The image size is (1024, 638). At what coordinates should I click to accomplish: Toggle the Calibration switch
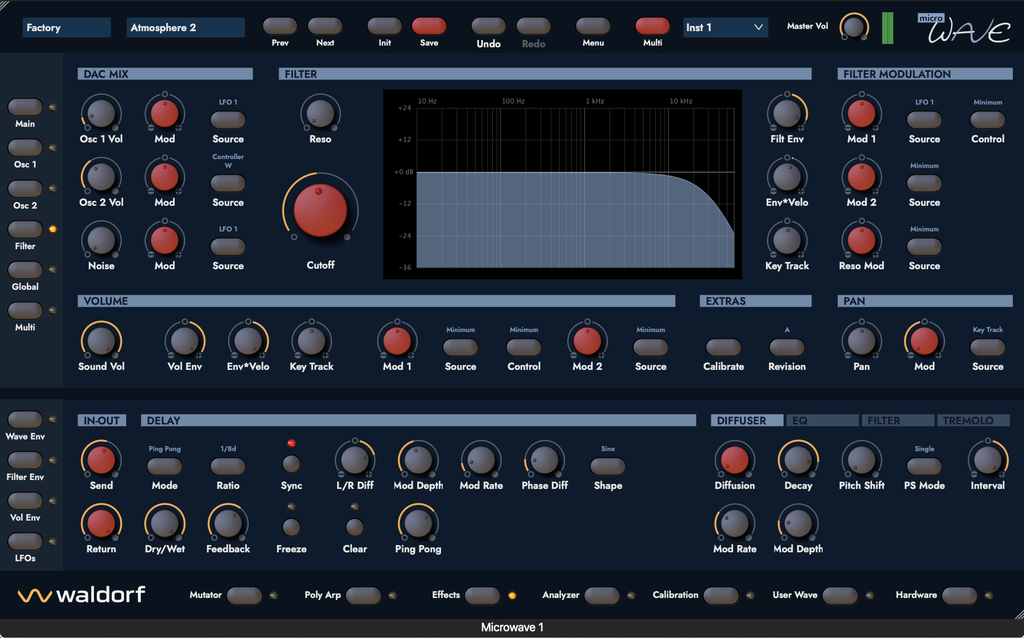(x=721, y=595)
